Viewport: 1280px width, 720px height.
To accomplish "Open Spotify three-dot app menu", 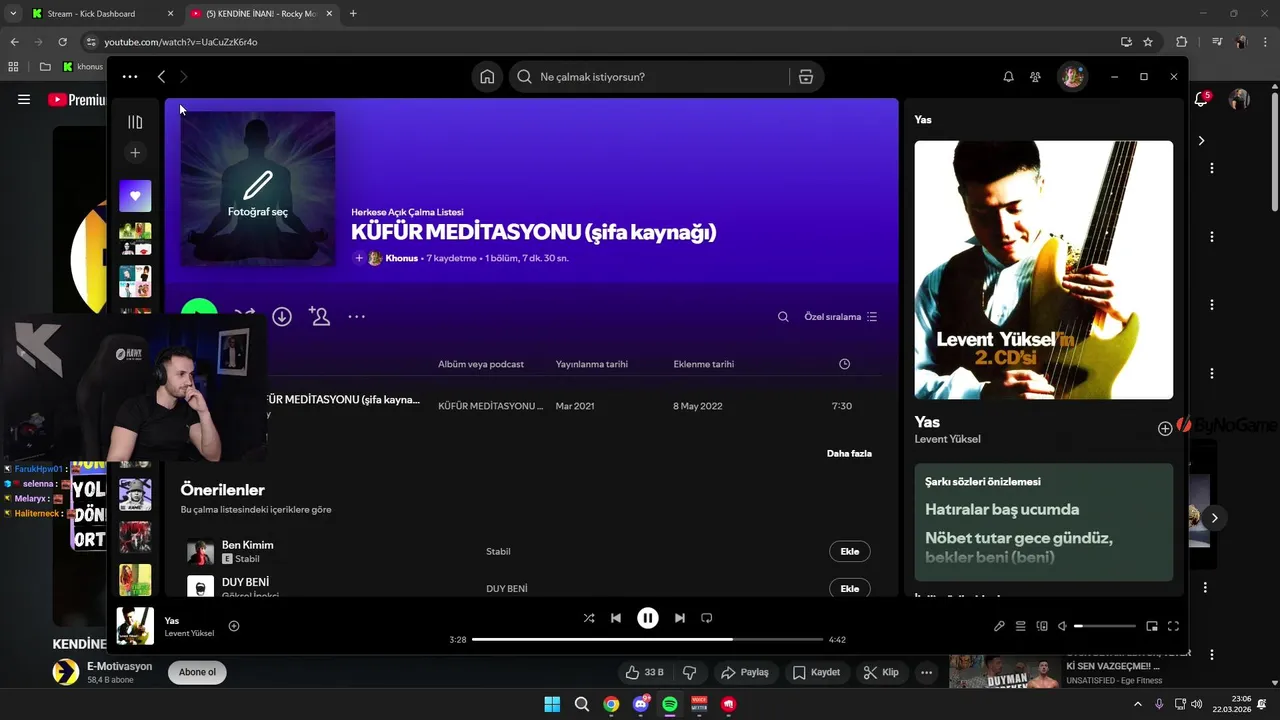I will pyautogui.click(x=130, y=77).
